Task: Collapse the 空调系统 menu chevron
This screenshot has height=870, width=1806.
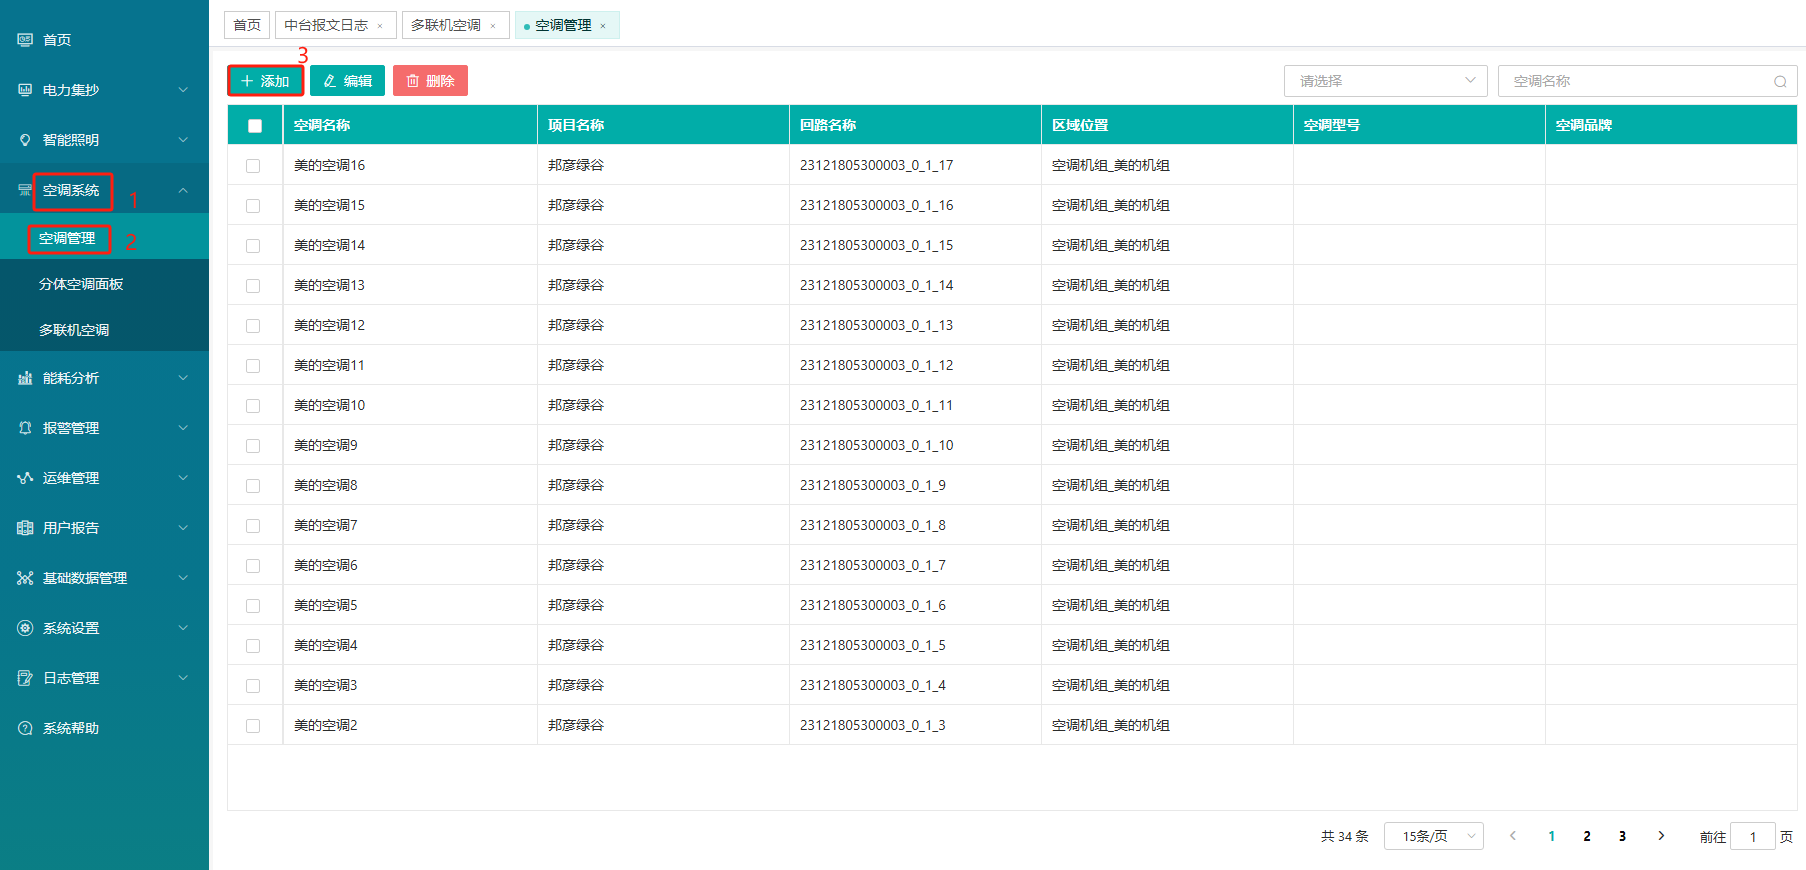Action: [x=183, y=190]
